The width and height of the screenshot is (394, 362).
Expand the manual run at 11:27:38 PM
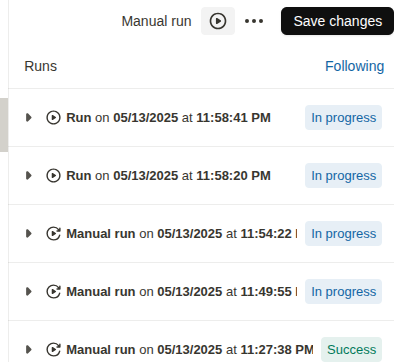pyautogui.click(x=29, y=350)
